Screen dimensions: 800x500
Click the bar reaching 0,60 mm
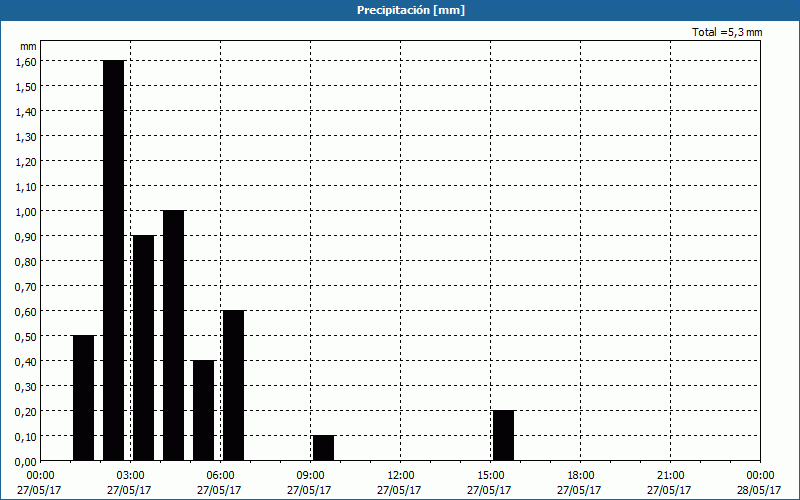click(x=234, y=385)
